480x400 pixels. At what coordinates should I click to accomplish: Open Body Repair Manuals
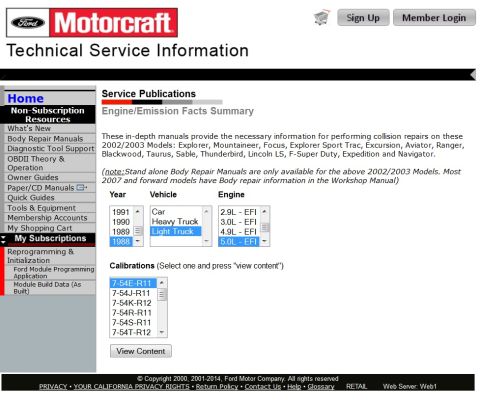pos(45,139)
